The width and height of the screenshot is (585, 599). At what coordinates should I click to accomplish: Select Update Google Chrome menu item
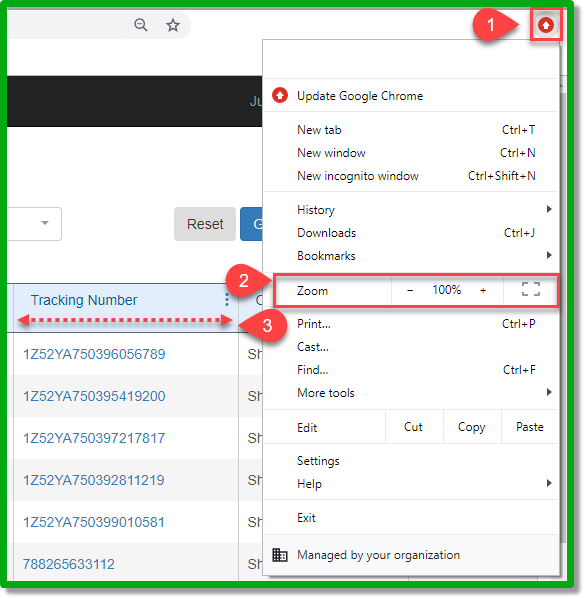pyautogui.click(x=411, y=96)
